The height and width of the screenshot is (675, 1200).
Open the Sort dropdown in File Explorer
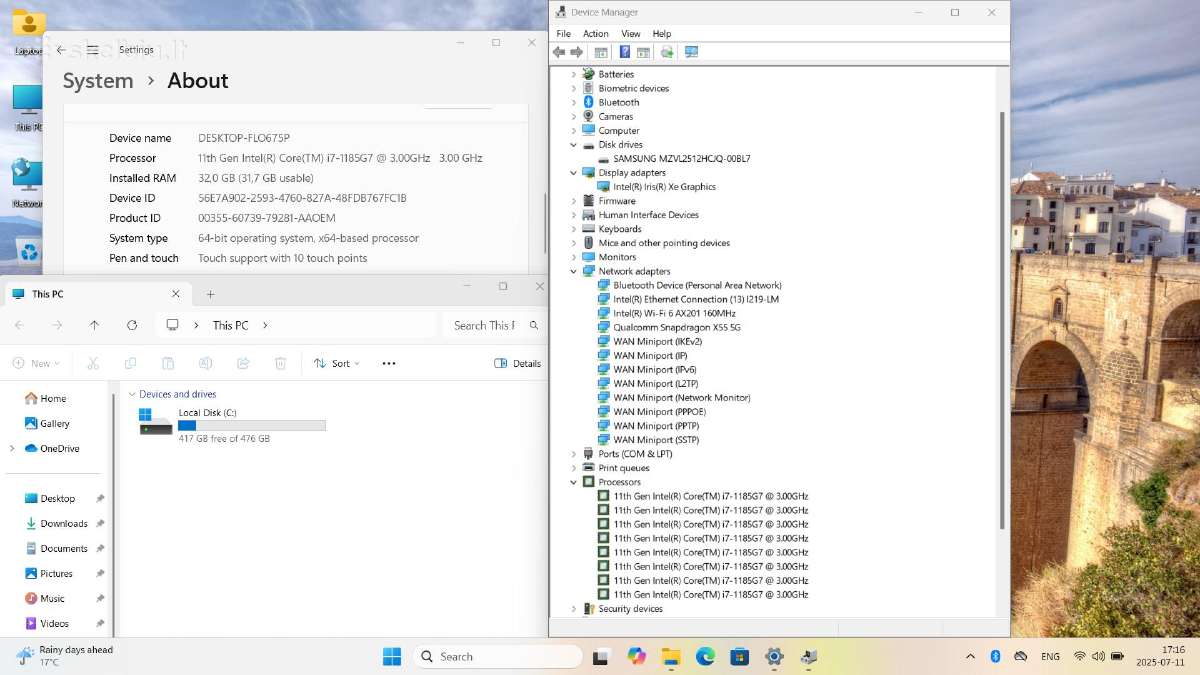click(337, 363)
